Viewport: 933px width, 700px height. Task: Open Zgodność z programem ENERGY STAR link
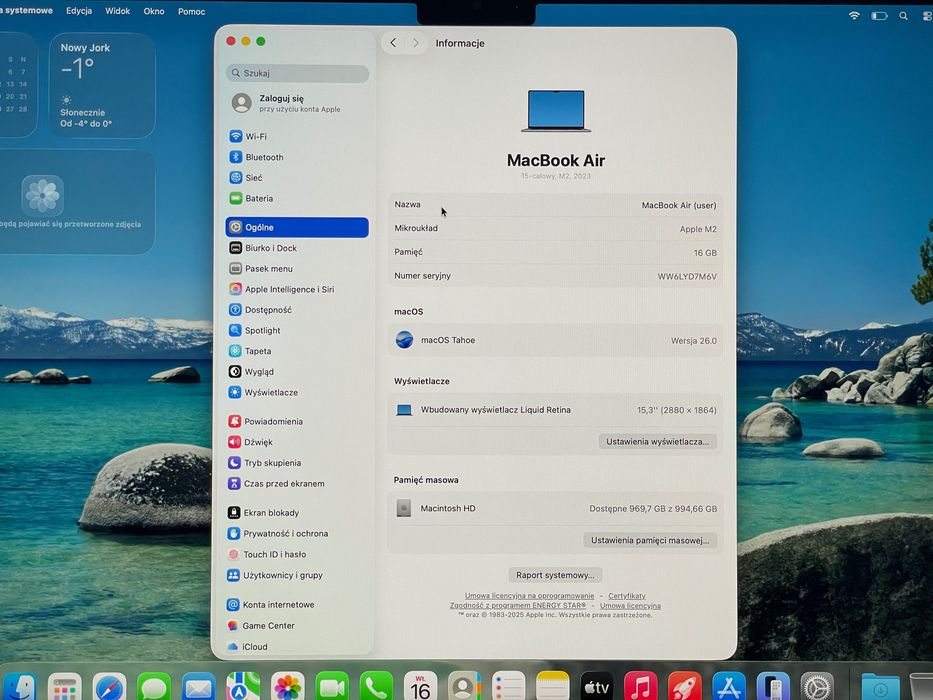pyautogui.click(x=518, y=605)
